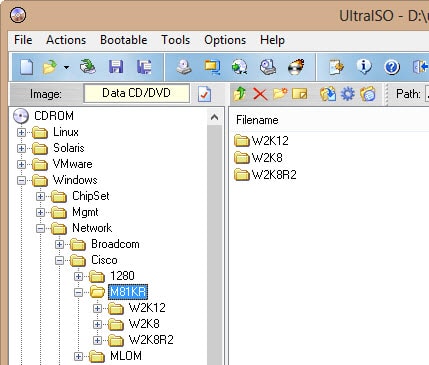This screenshot has width=429, height=365.
Task: Open the Options menu
Action: coord(225,40)
